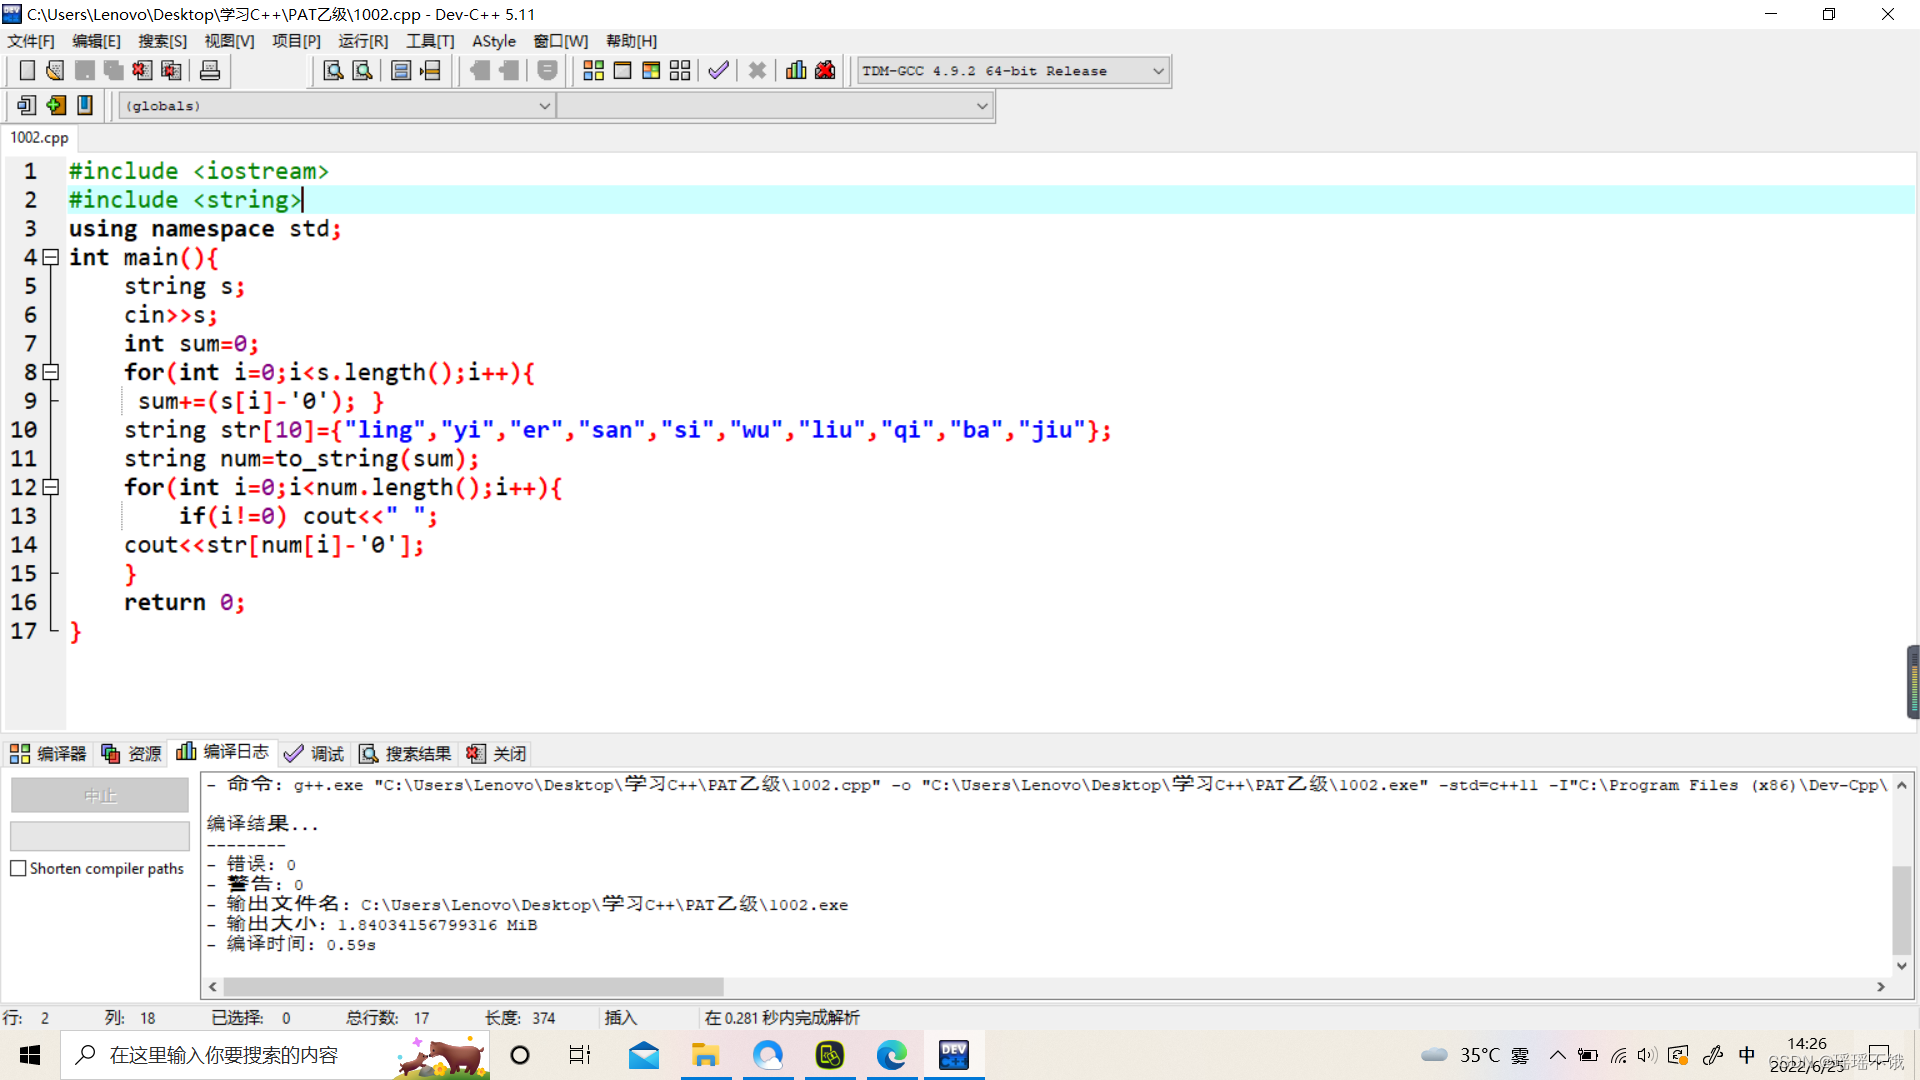Collapse the main function code fold on line 4

pyautogui.click(x=51, y=258)
